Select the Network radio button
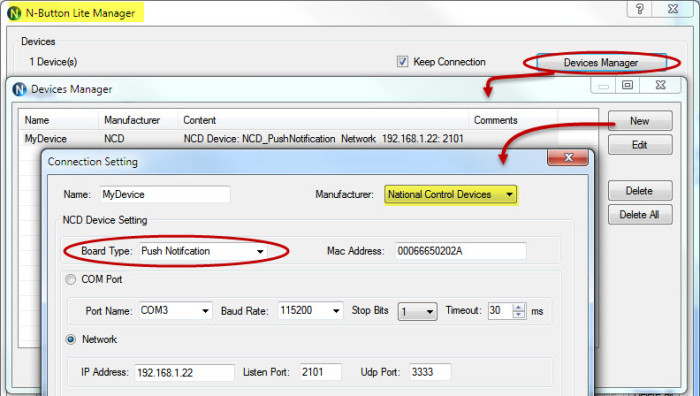The image size is (700, 396). click(71, 339)
